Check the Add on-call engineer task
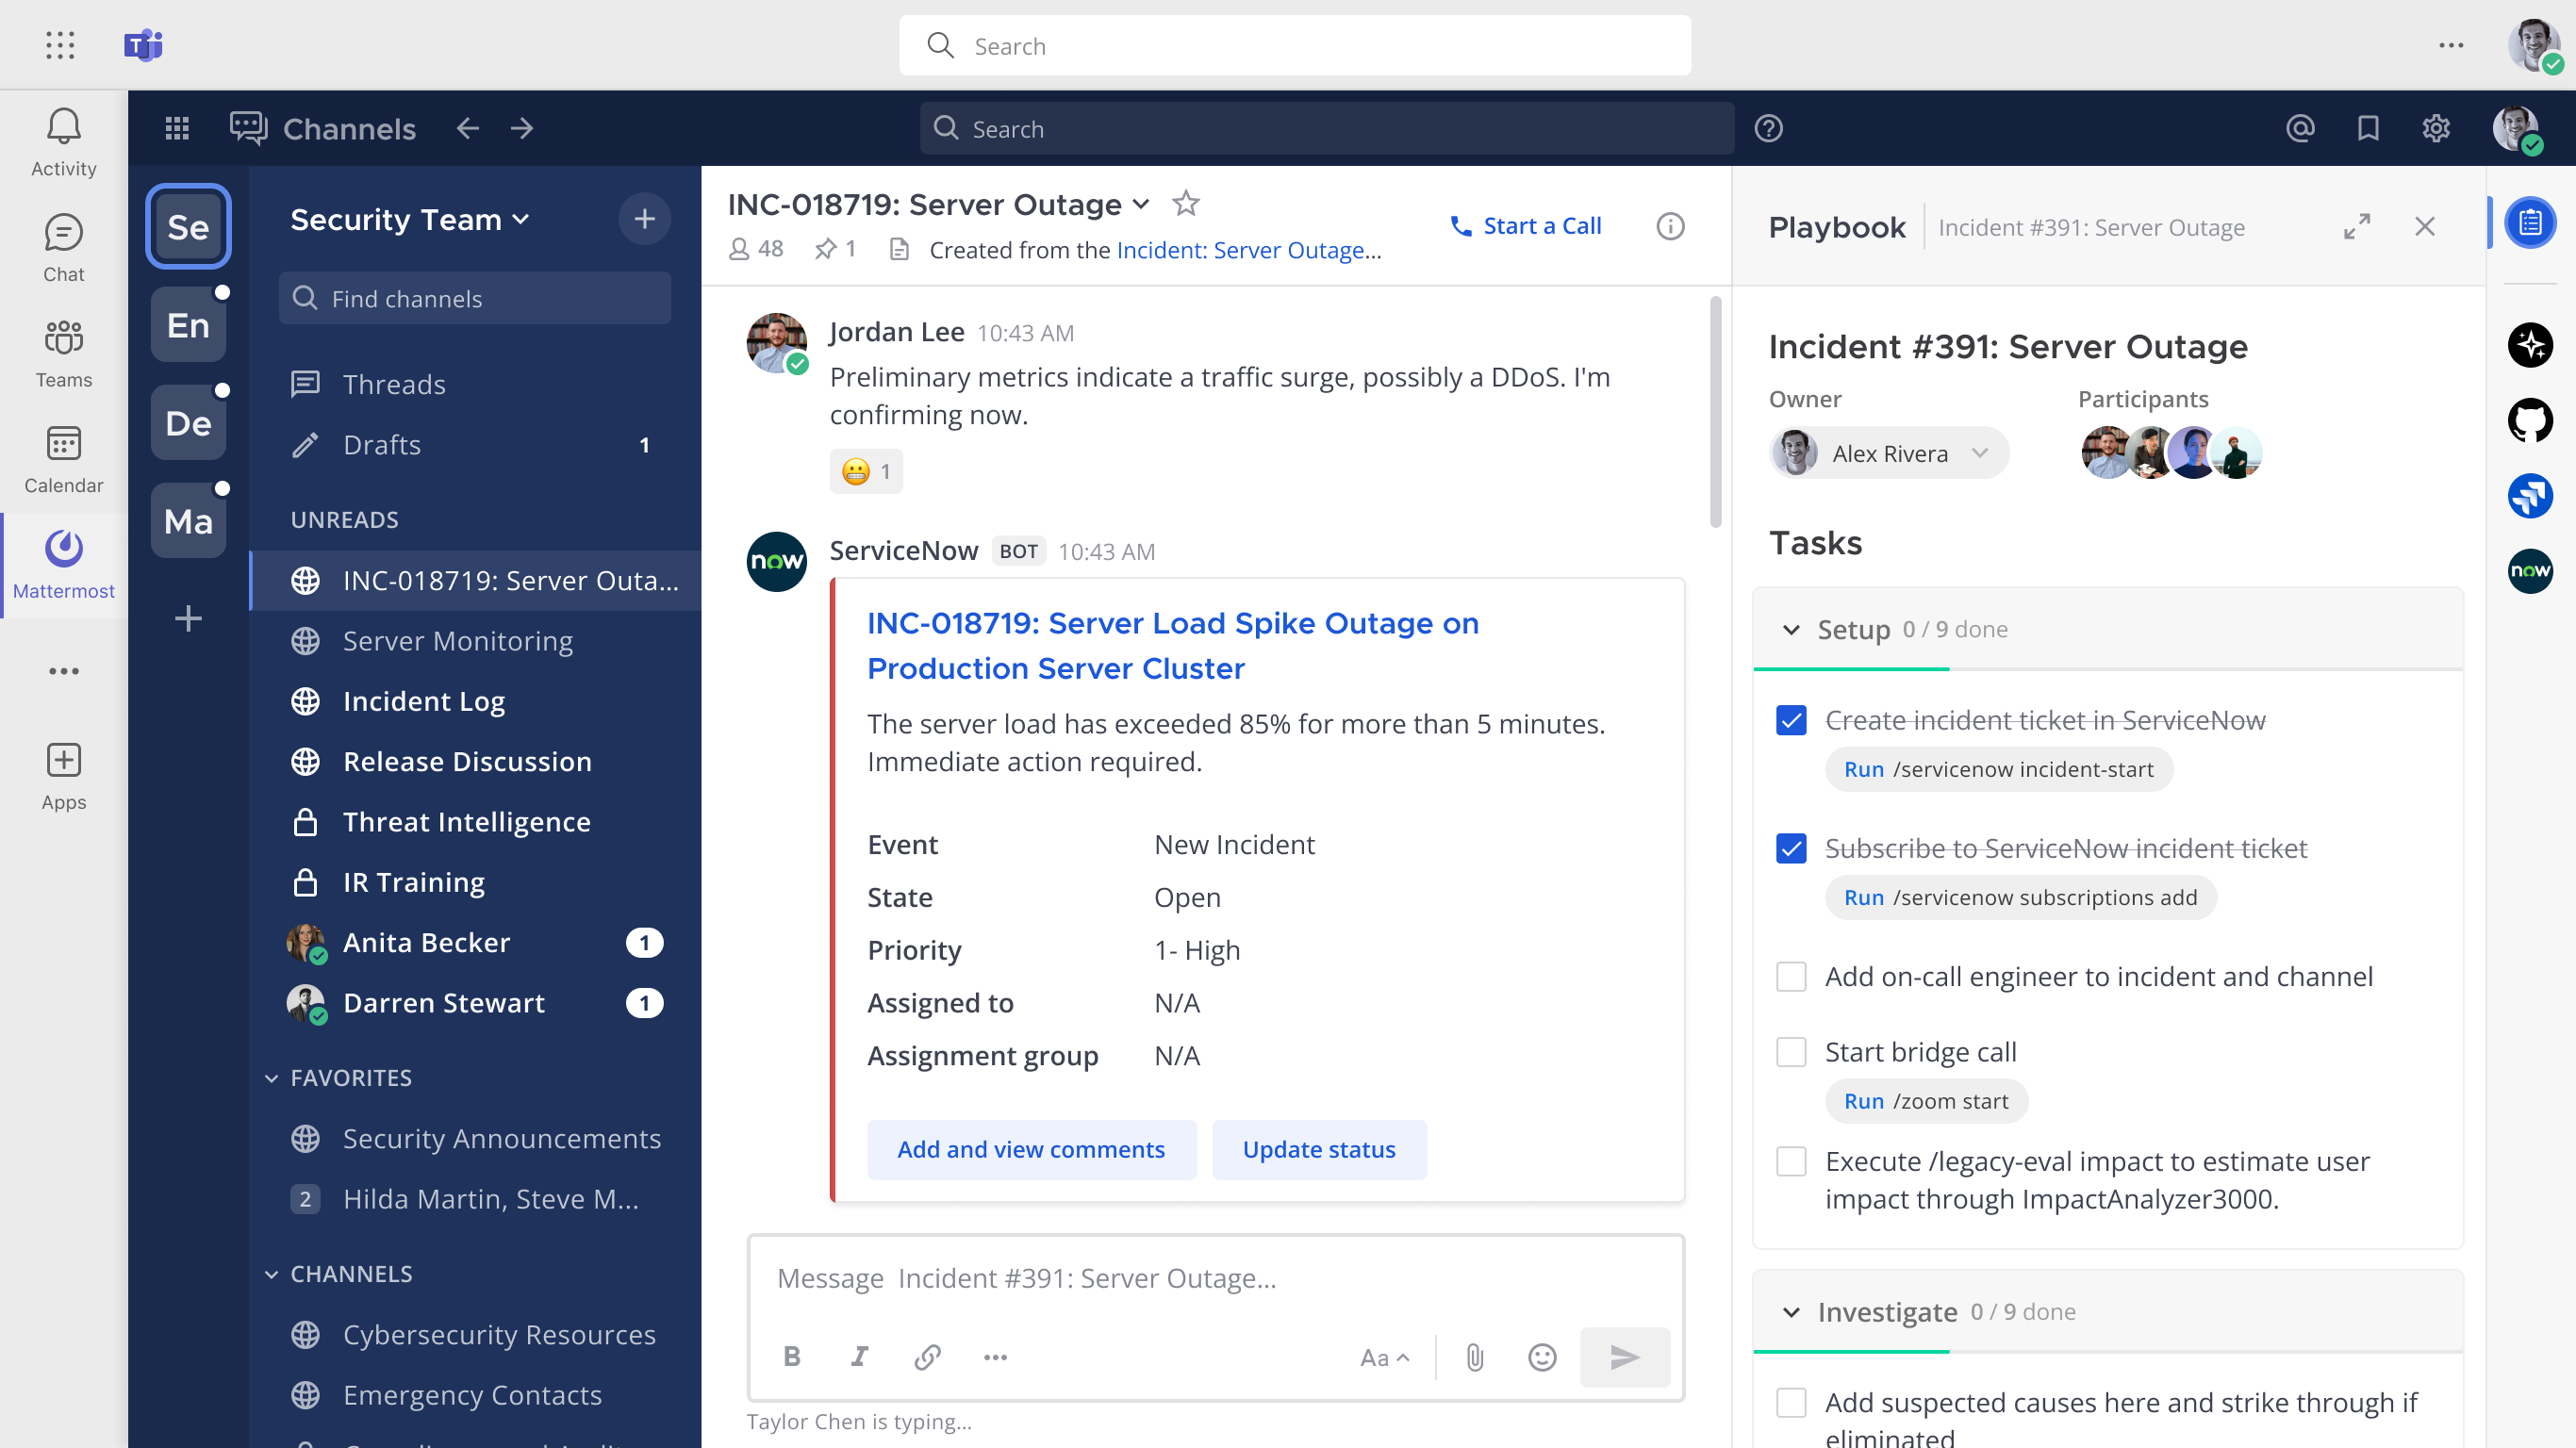This screenshot has width=2576, height=1448. click(1791, 976)
